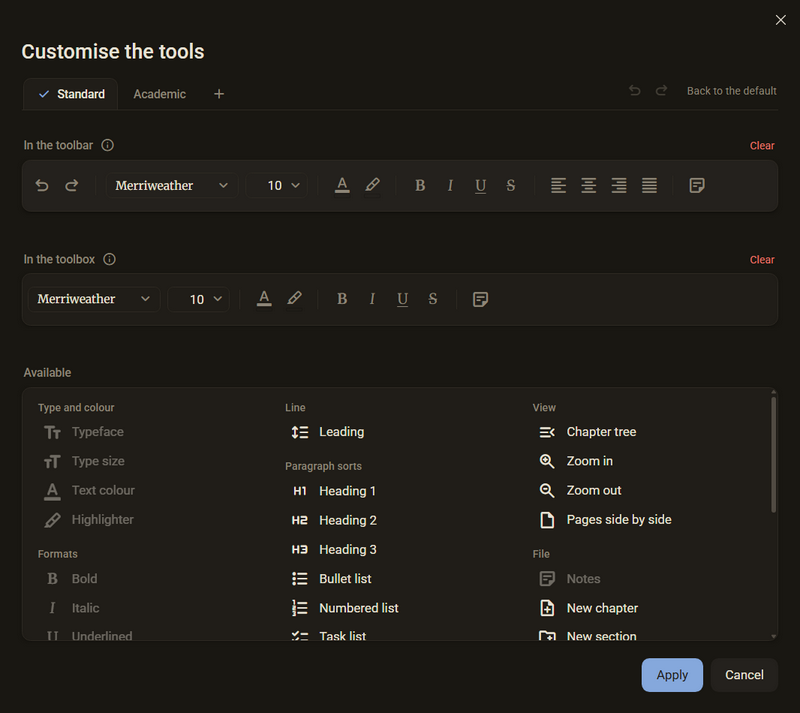Click info icon beside In the toolbar
Viewport: 800px width, 713px height.
pyautogui.click(x=107, y=145)
